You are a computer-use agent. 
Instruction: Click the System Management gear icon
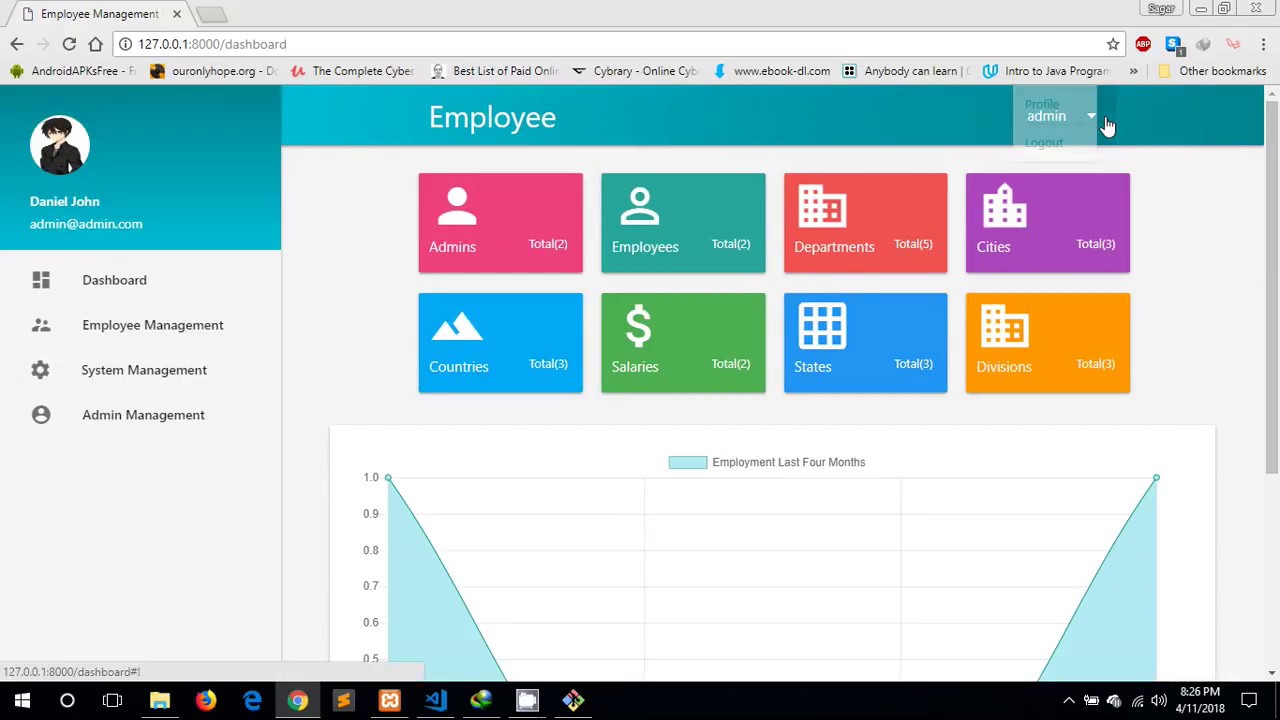coord(40,370)
